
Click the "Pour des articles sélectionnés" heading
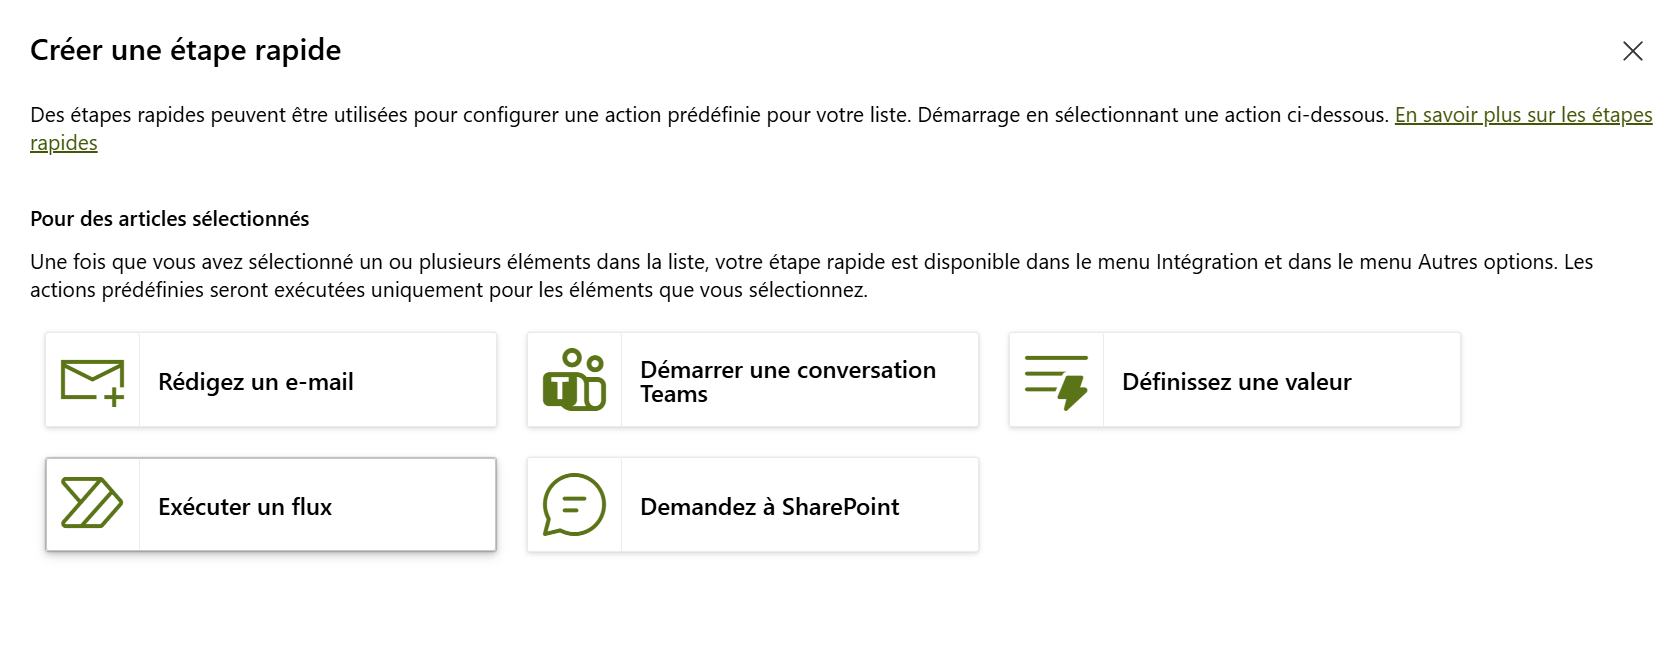[x=170, y=219]
